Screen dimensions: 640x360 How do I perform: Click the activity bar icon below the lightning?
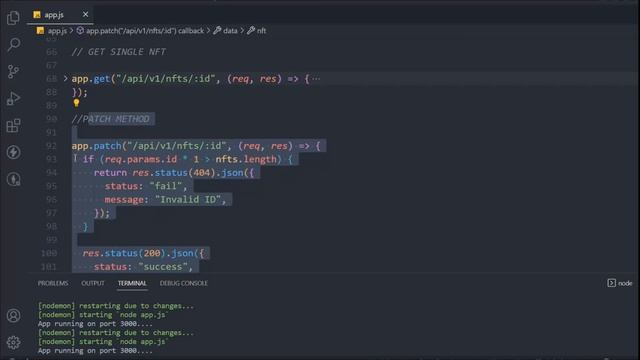pyautogui.click(x=13, y=179)
